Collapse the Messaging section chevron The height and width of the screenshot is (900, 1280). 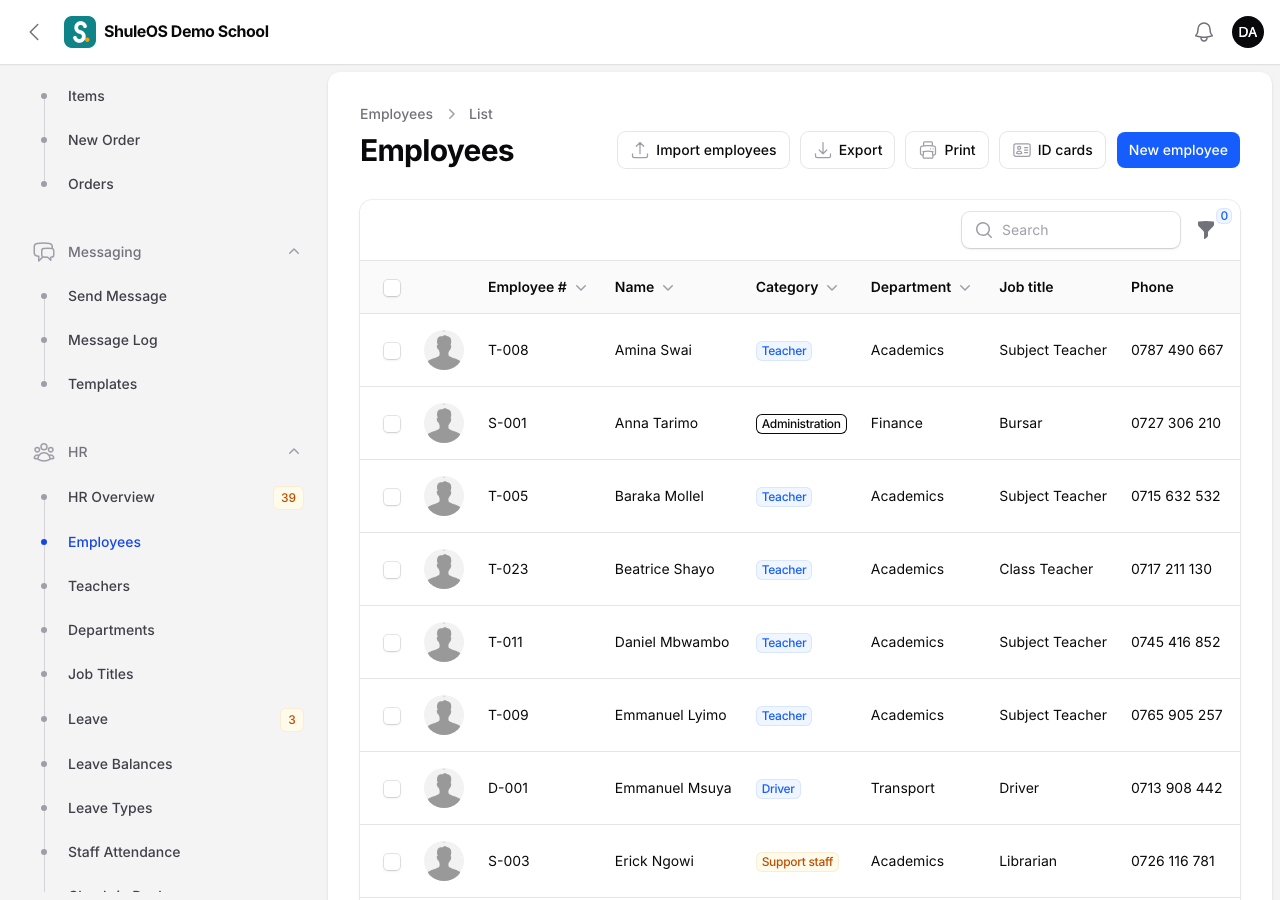[294, 252]
